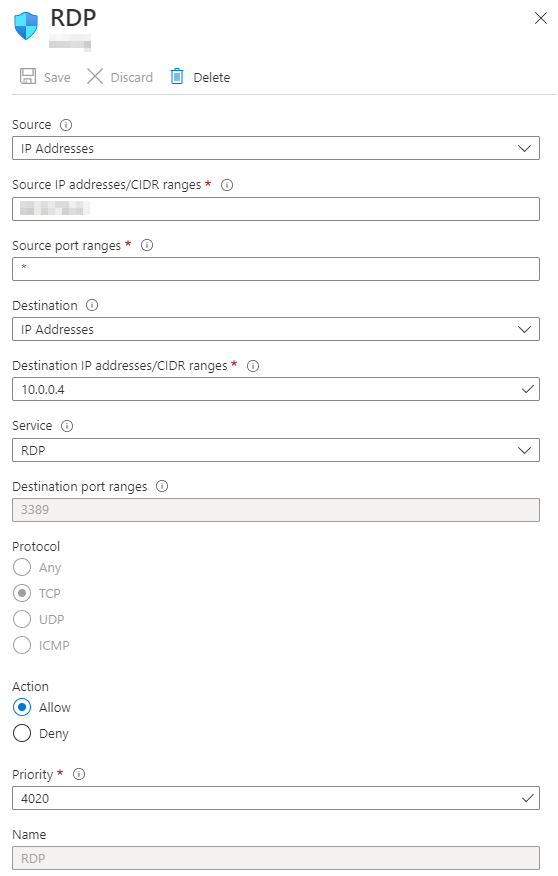
Task: Click the Priority field showing 4020
Action: (276, 798)
